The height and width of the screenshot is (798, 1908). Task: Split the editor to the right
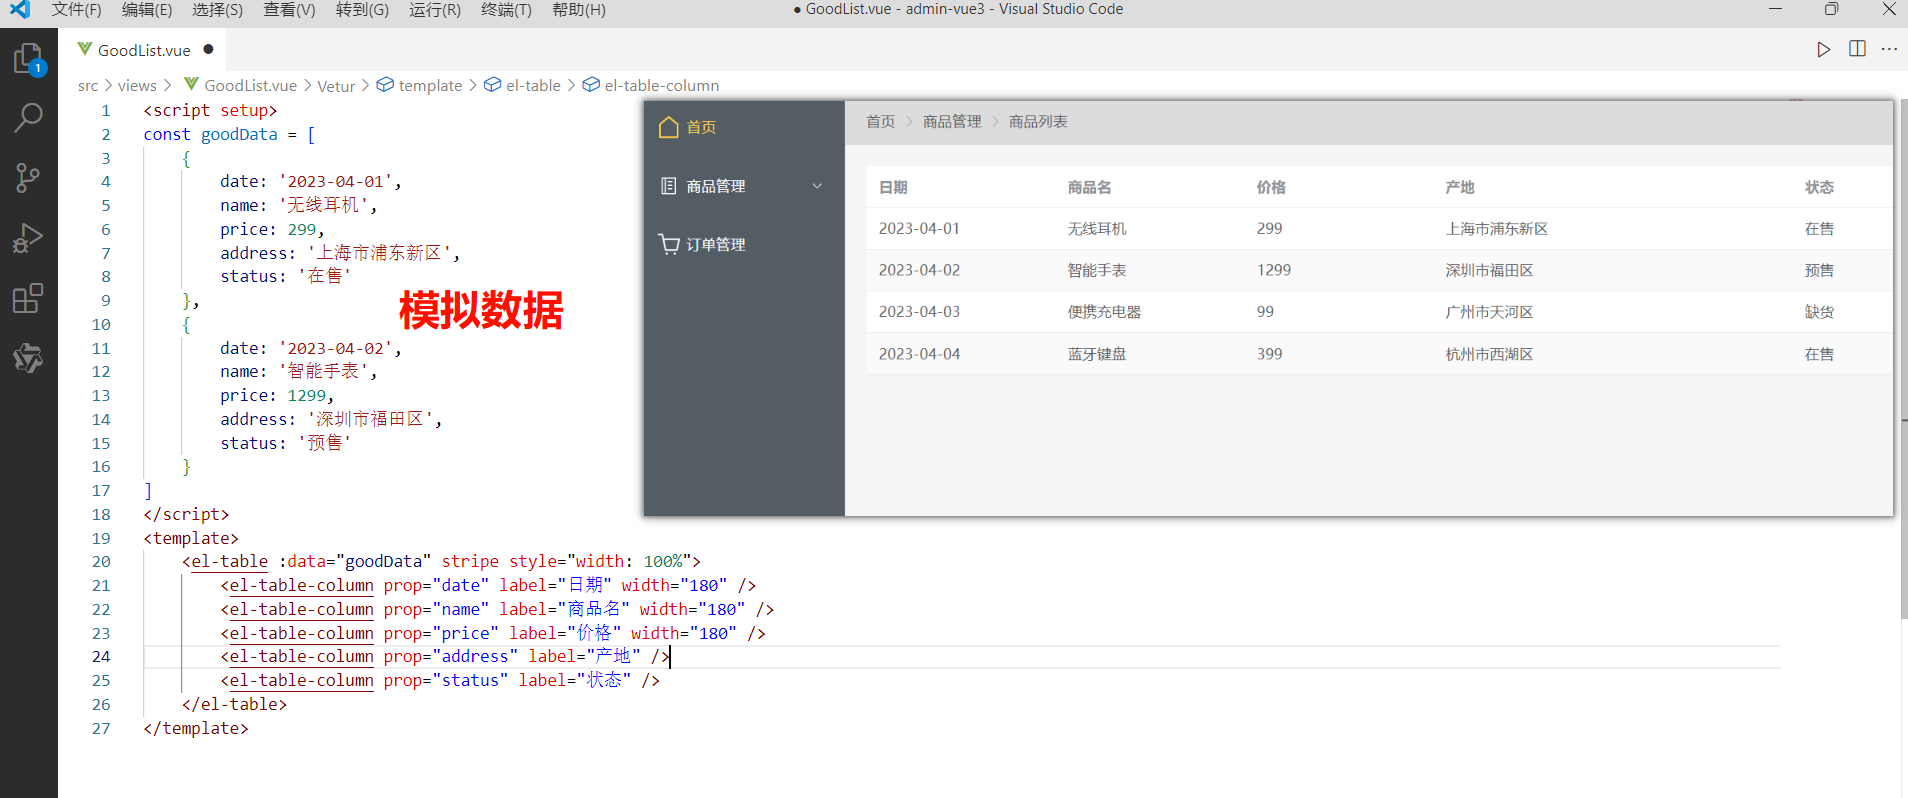(x=1857, y=49)
